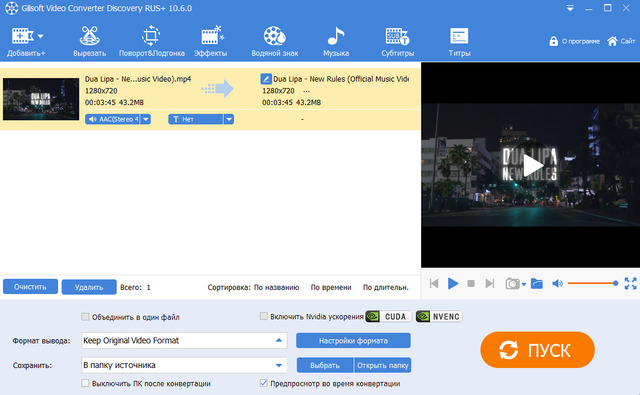Expand the snapshot camera dropdown arrow
640x395 pixels.
click(x=524, y=284)
